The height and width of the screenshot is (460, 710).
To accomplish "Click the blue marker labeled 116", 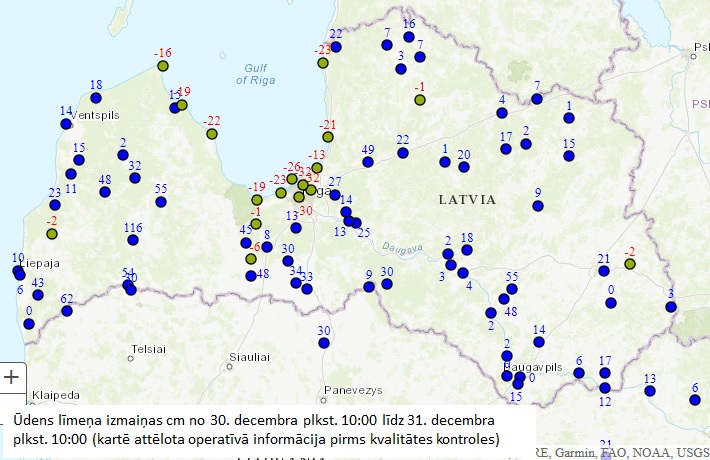I will (133, 241).
